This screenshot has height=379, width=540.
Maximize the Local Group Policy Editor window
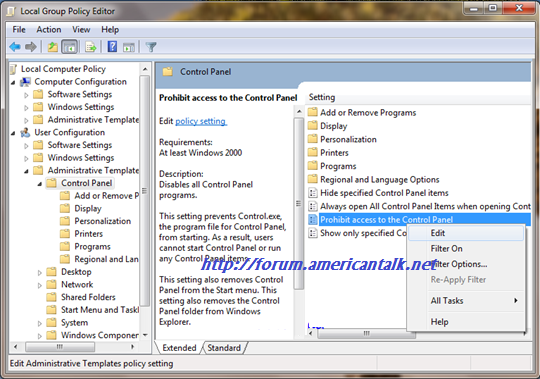(x=493, y=8)
